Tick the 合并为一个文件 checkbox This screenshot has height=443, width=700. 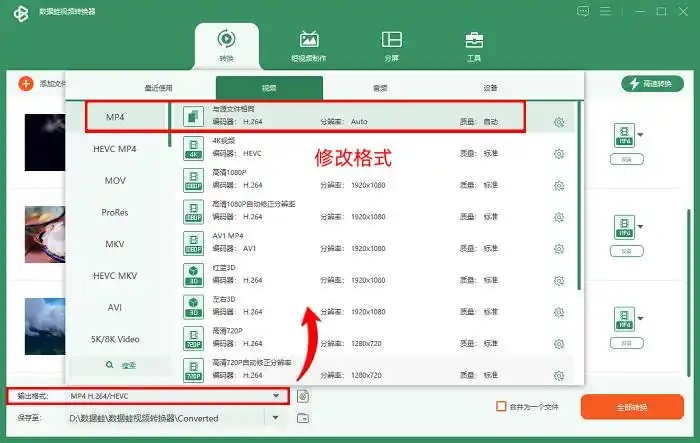[x=502, y=406]
